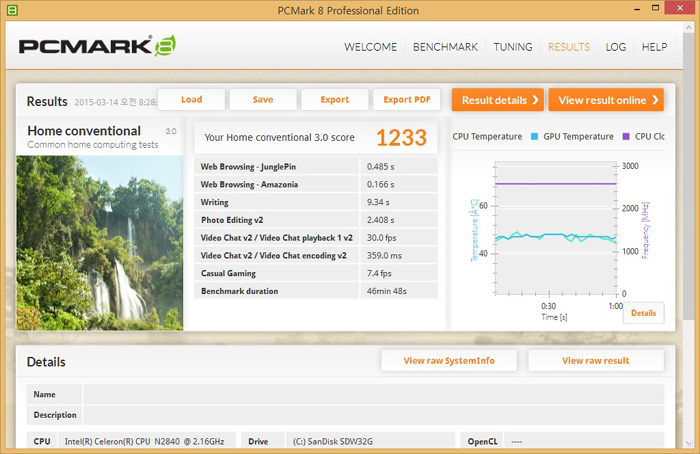Click the 46min 48s duration value
Viewport: 700px width, 454px height.
[x=387, y=291]
